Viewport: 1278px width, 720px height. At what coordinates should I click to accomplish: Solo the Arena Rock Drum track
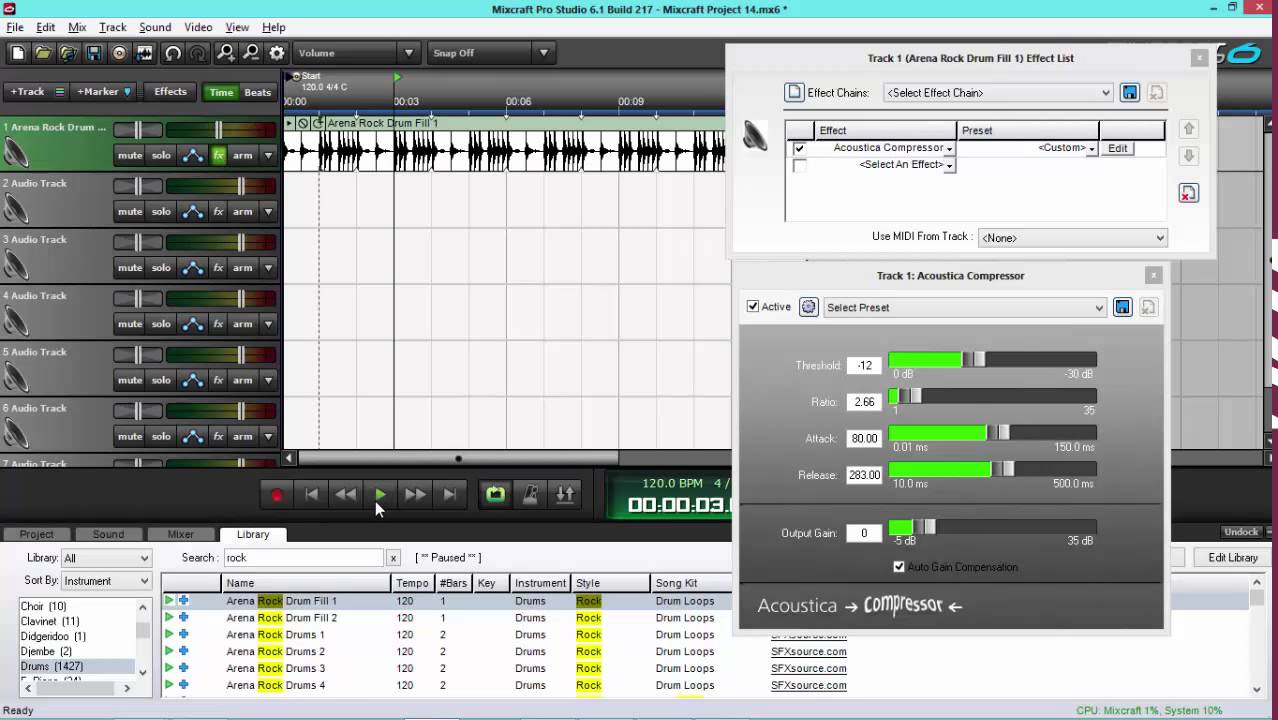[x=161, y=155]
